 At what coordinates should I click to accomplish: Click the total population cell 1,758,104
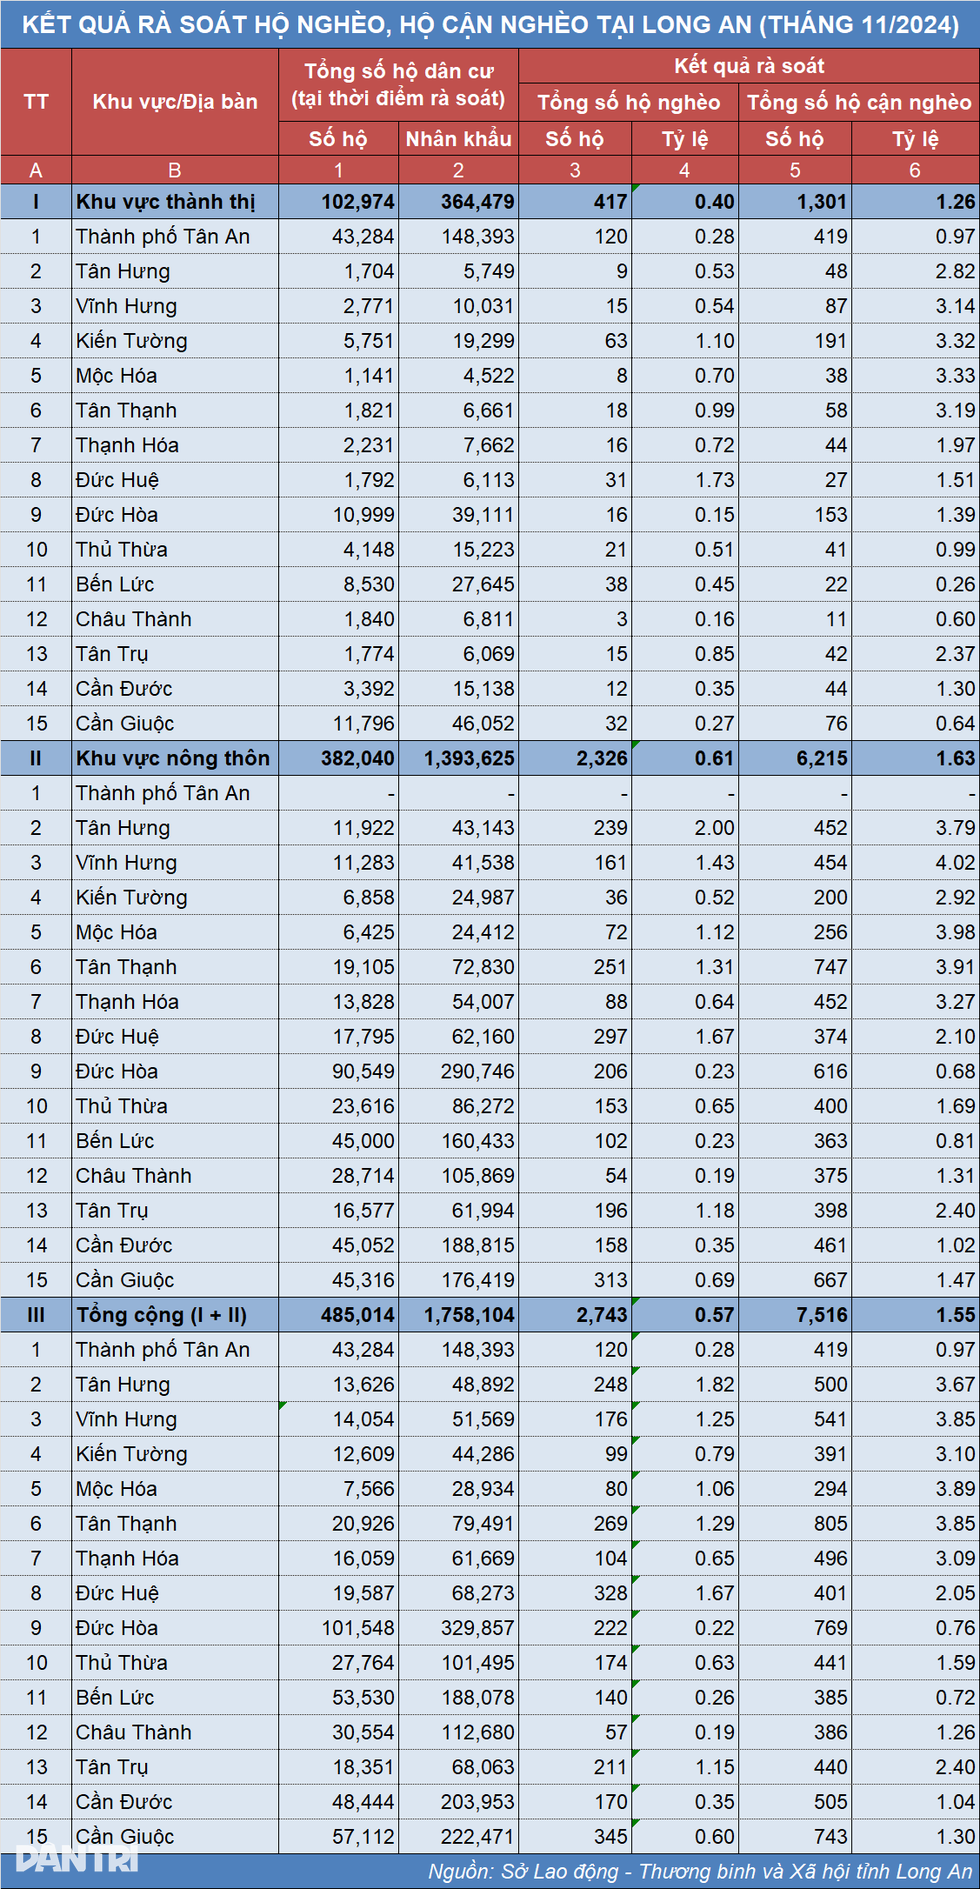click(469, 1315)
